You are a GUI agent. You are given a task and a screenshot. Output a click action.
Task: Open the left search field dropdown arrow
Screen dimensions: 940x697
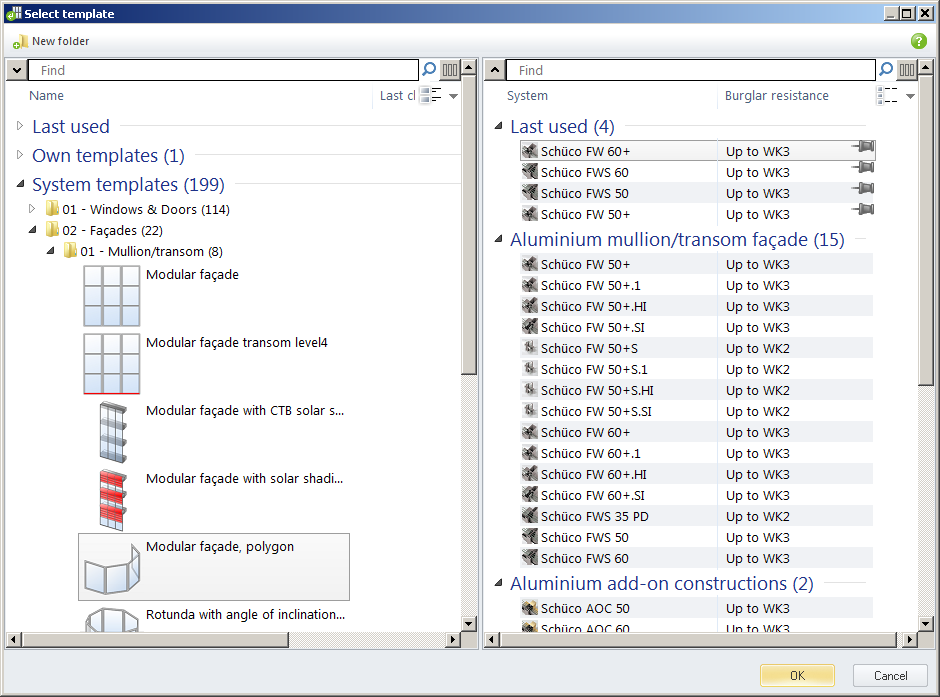pyautogui.click(x=16, y=71)
